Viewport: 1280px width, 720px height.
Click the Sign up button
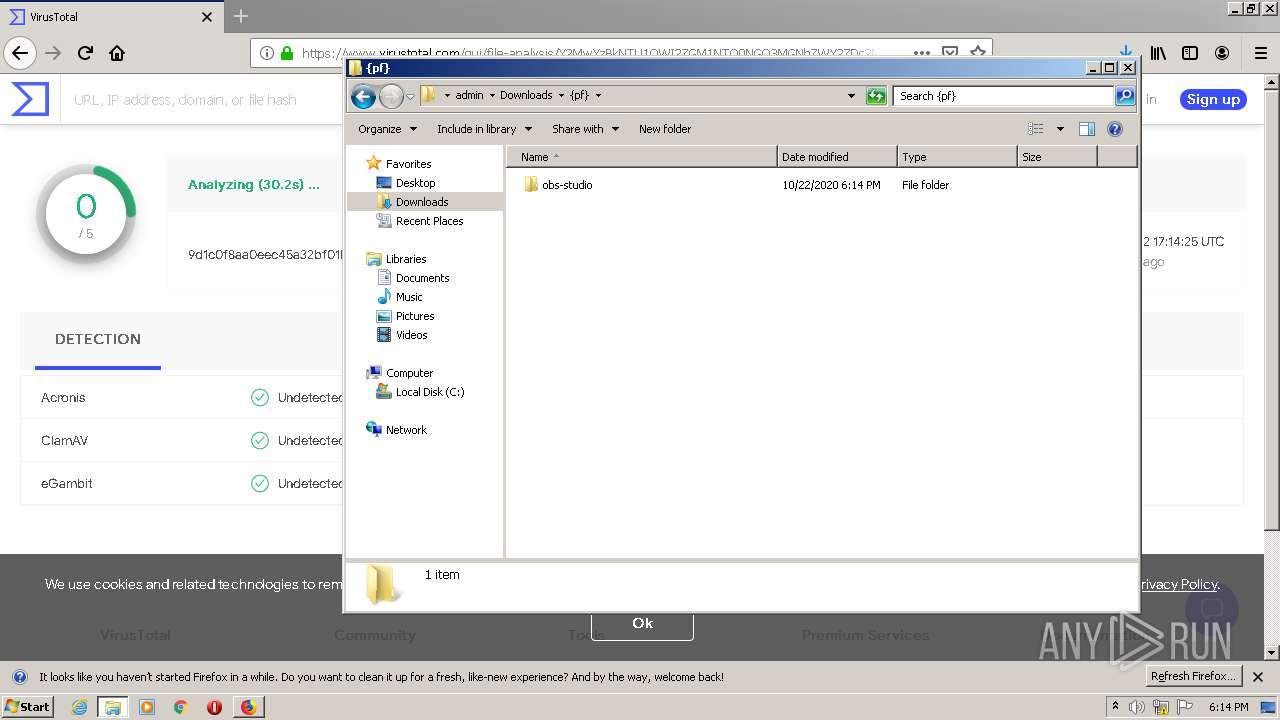[x=1213, y=99]
